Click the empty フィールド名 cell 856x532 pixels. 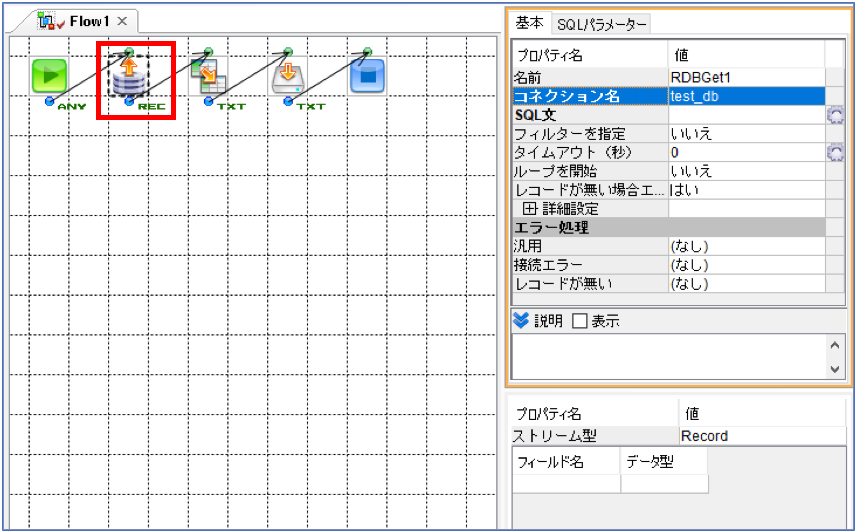coord(566,484)
